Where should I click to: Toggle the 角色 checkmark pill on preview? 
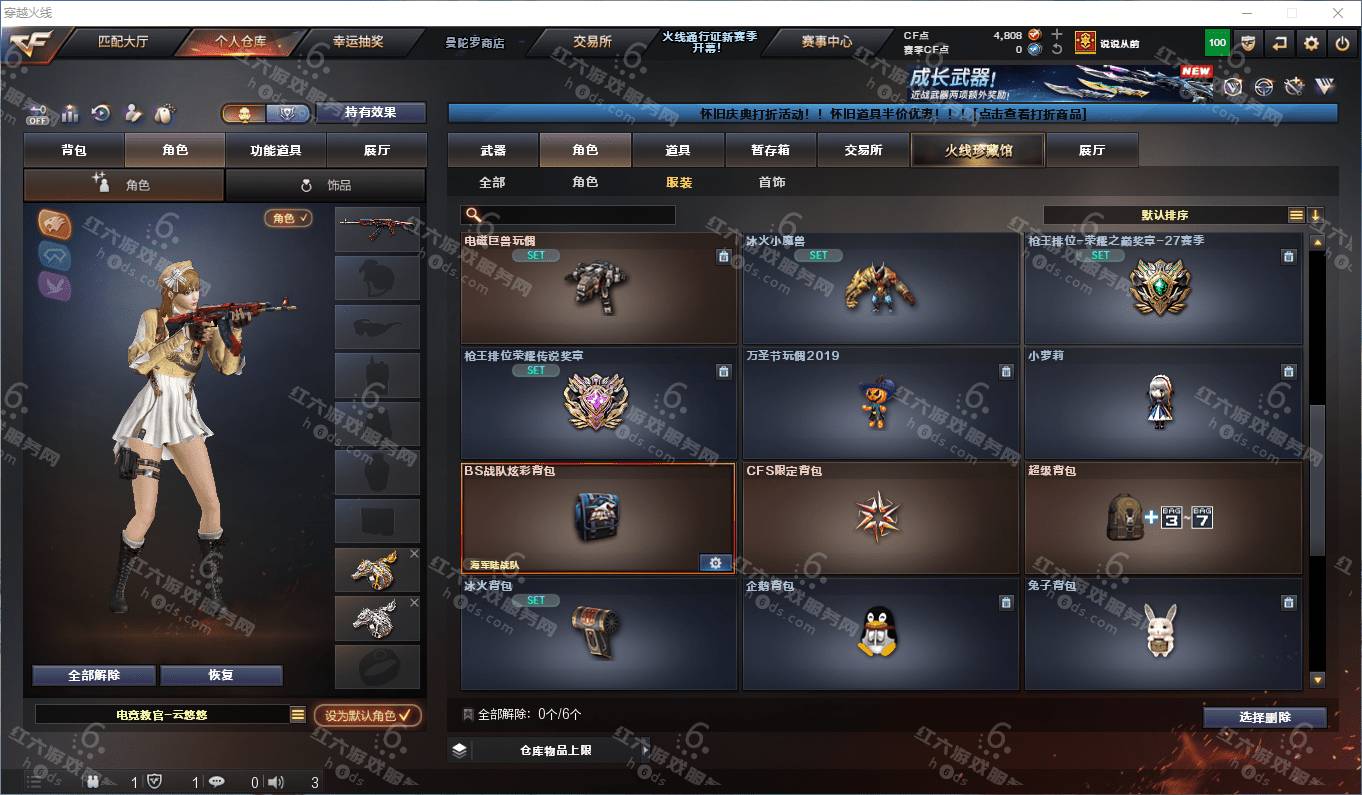tap(288, 217)
